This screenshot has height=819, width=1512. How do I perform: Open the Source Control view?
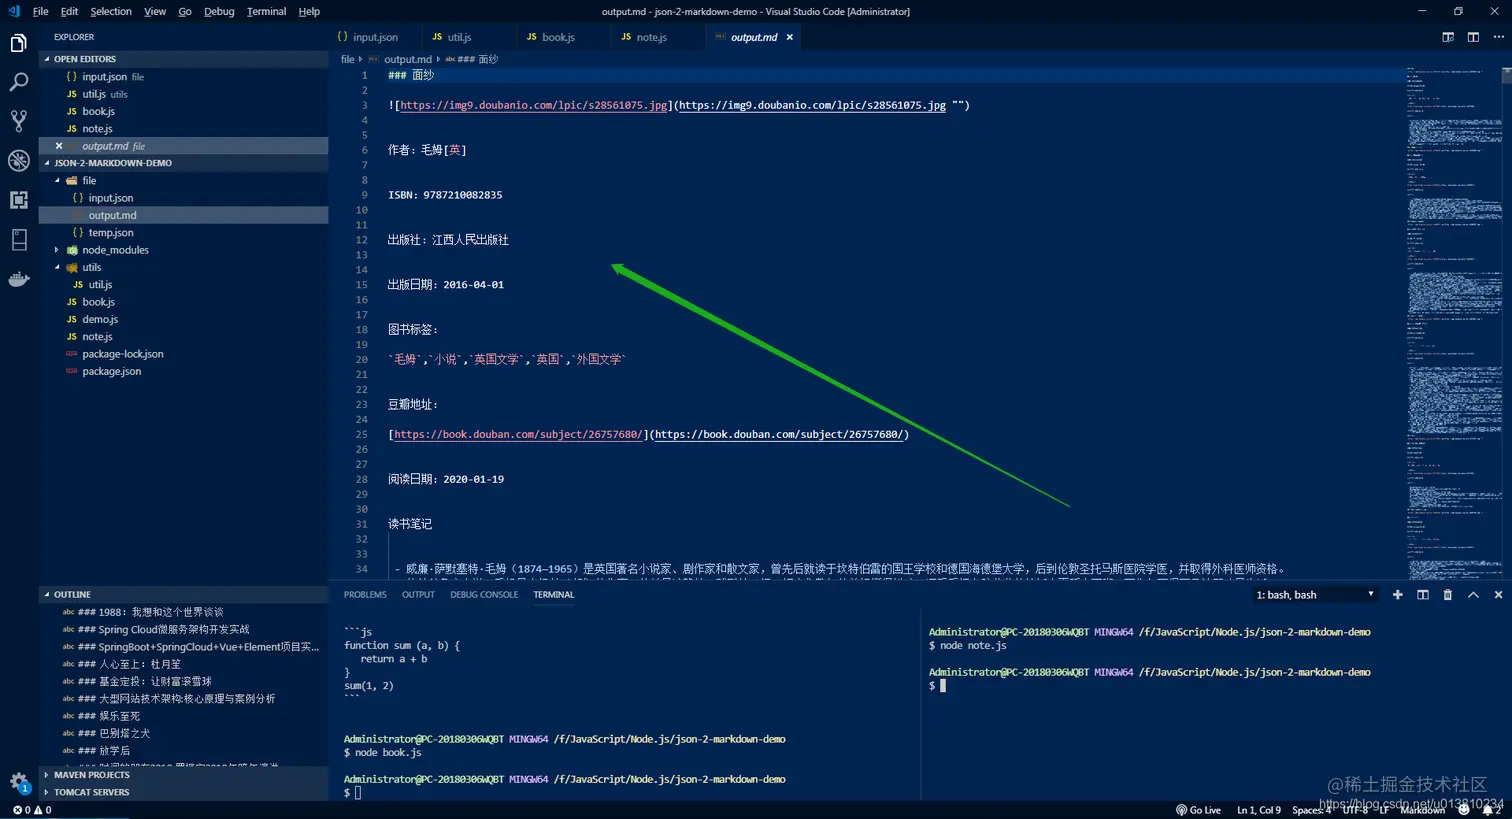click(18, 121)
